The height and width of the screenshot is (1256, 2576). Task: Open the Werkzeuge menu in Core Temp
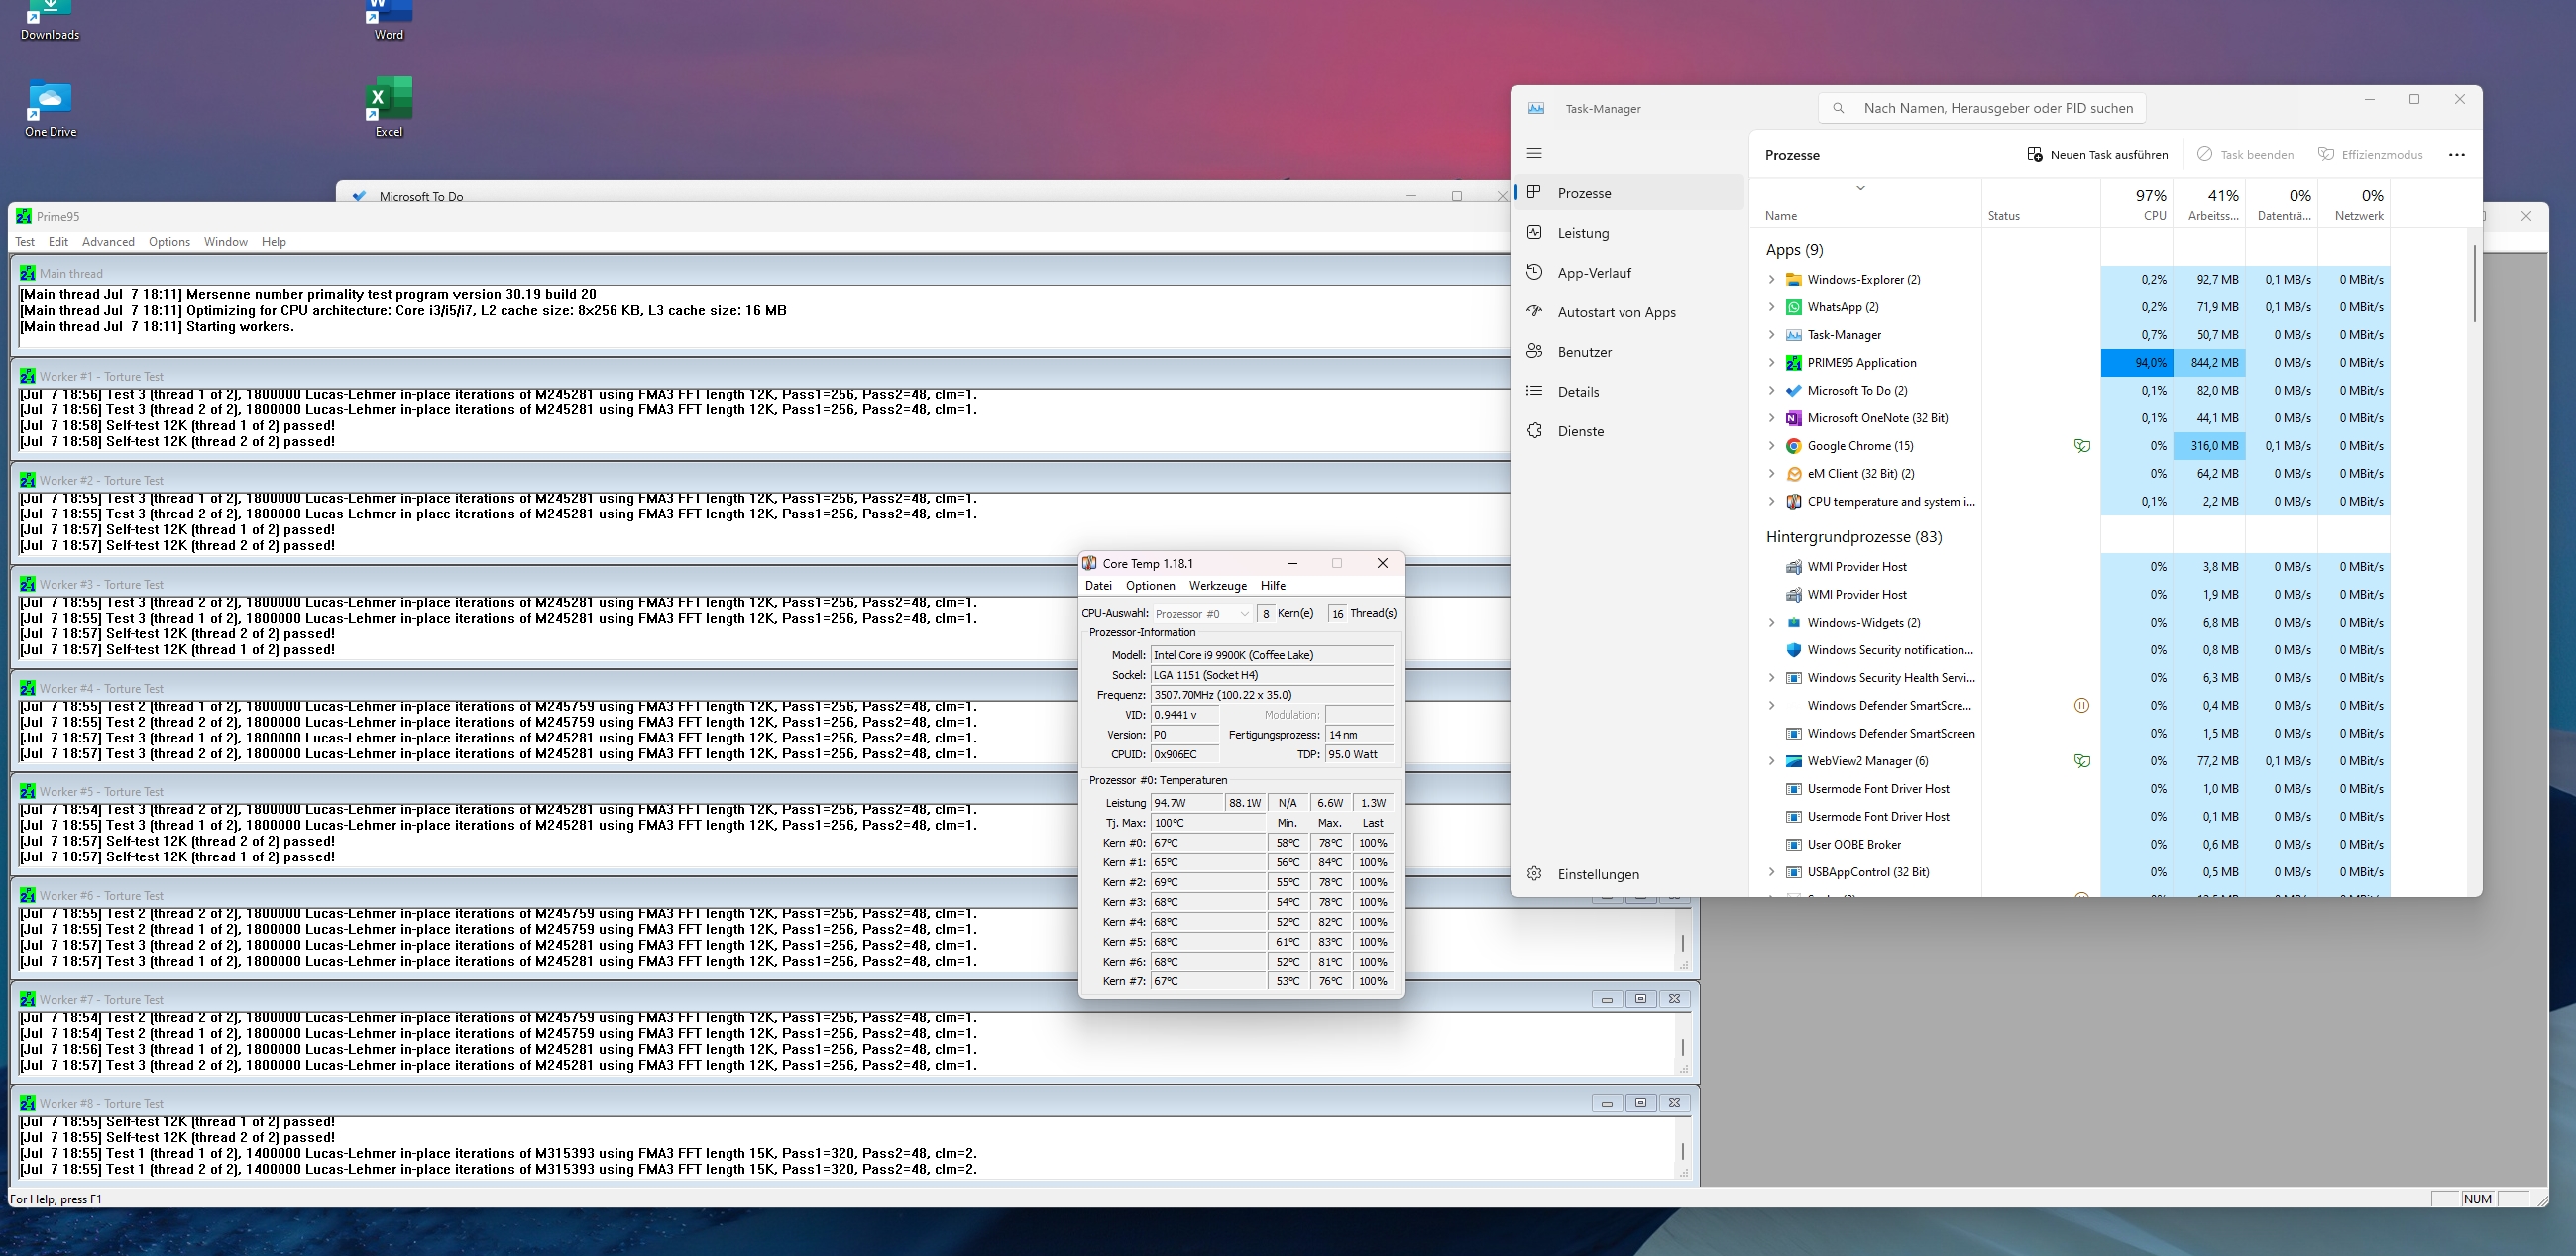click(x=1217, y=586)
